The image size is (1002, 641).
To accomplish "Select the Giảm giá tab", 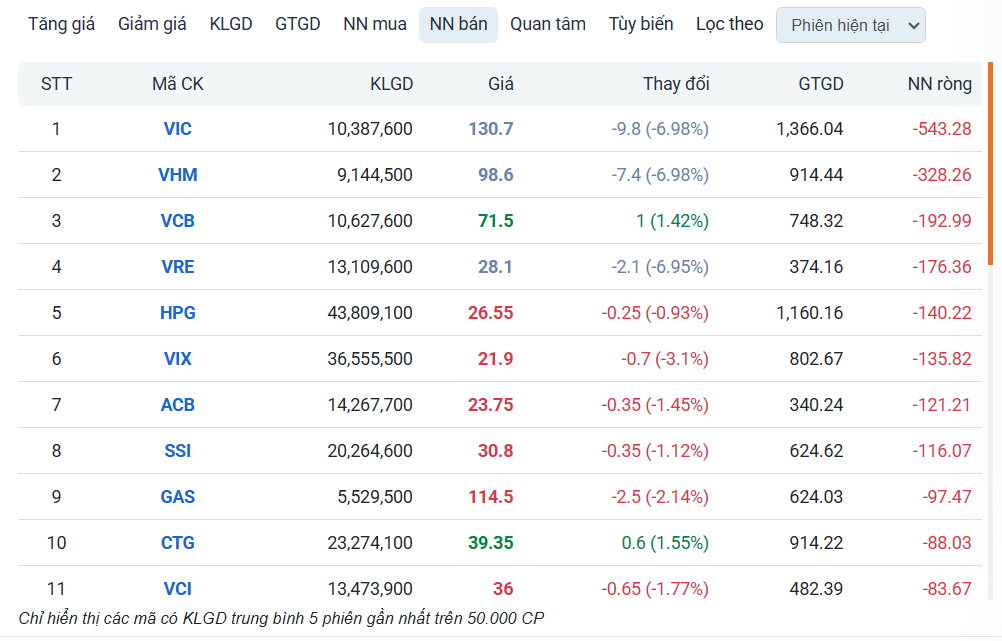I will point(152,24).
